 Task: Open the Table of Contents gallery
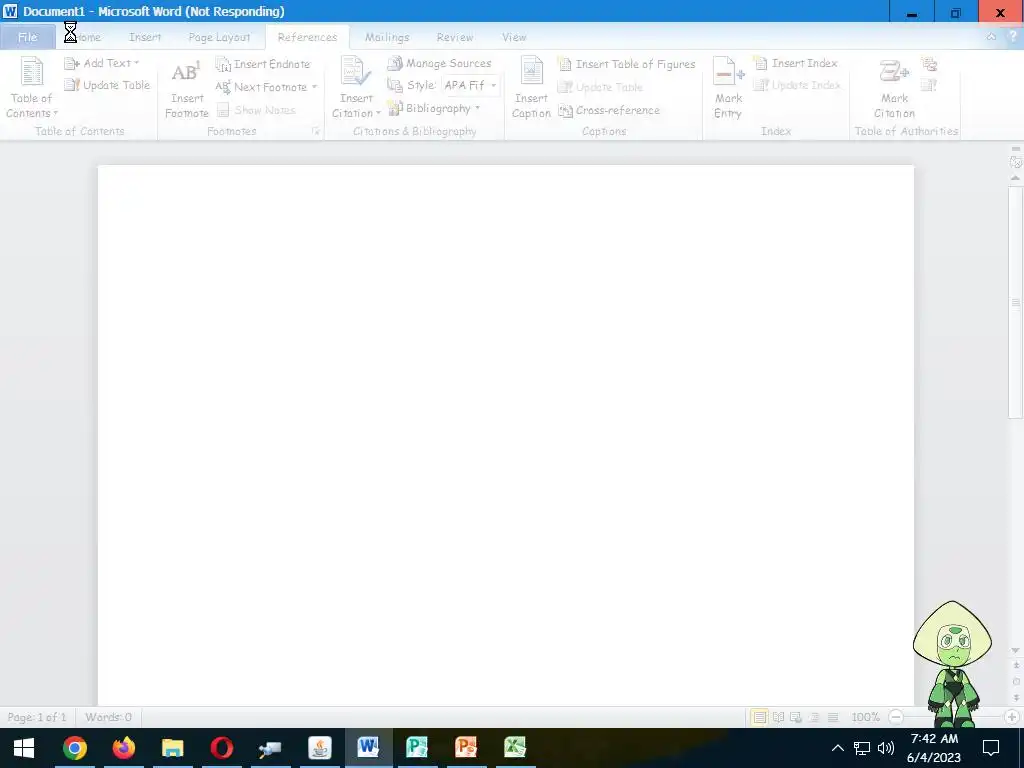[31, 88]
